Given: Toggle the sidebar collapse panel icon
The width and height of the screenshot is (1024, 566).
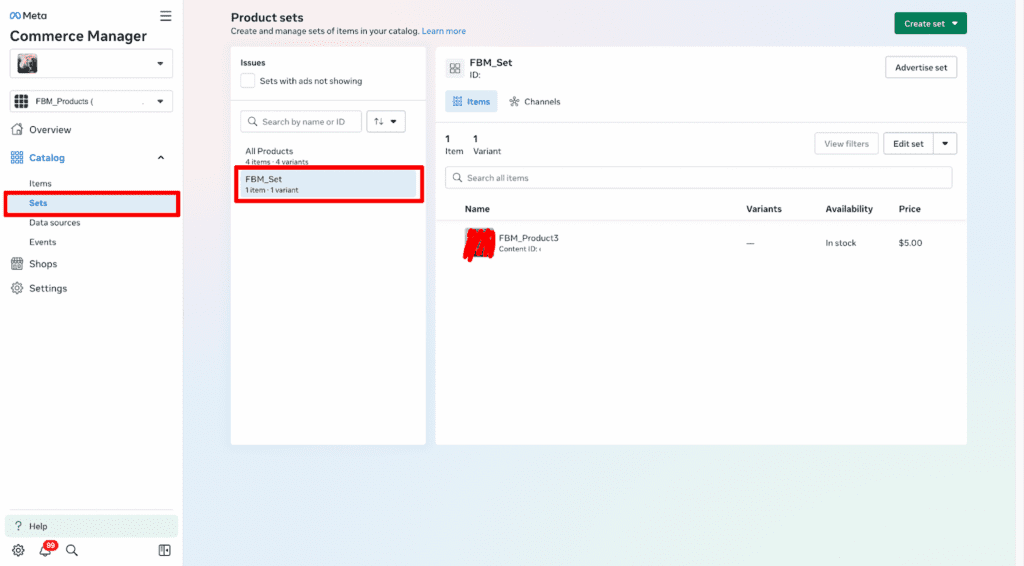Looking at the screenshot, I should pos(165,550).
